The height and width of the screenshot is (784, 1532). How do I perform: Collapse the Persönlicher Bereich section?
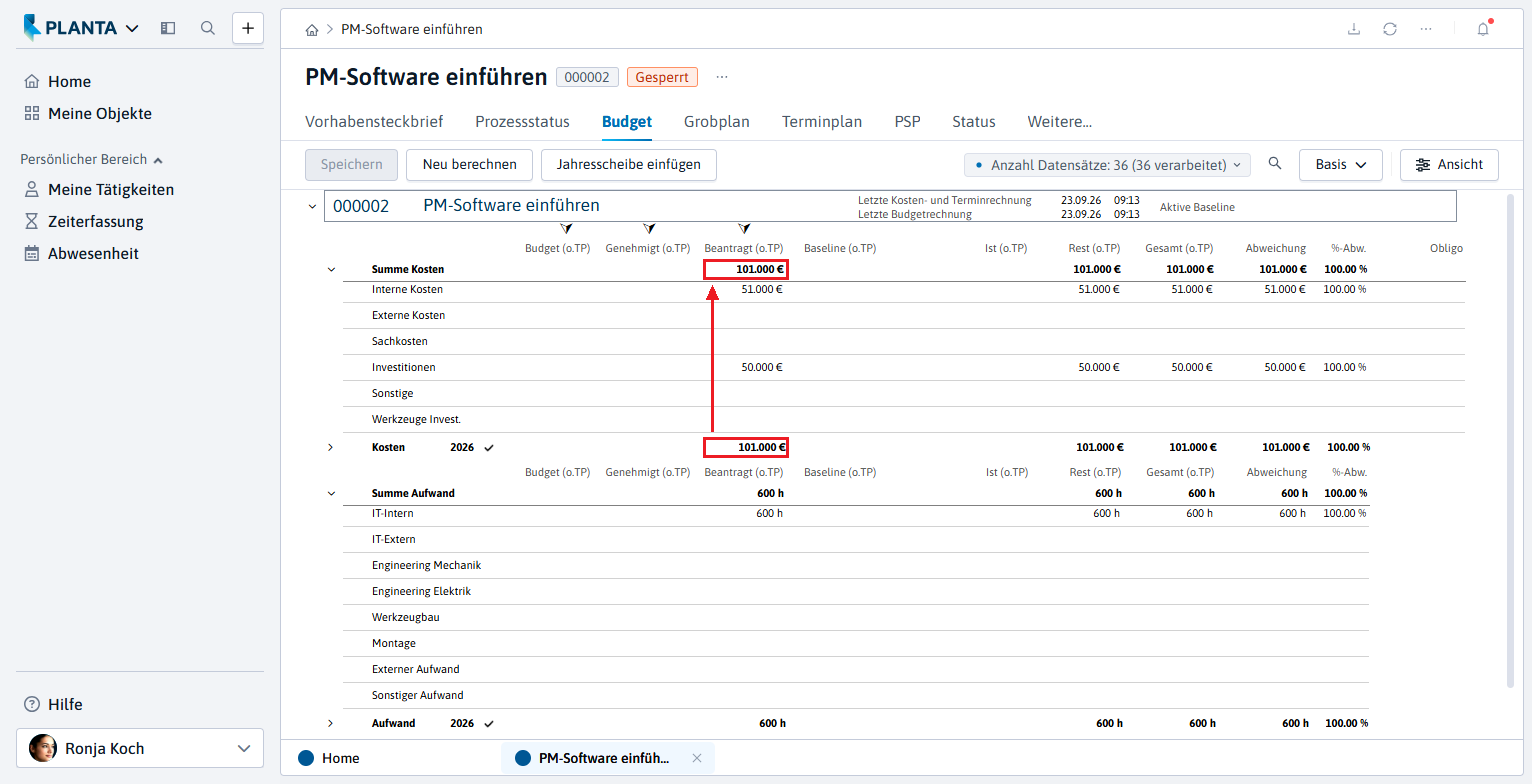point(158,160)
